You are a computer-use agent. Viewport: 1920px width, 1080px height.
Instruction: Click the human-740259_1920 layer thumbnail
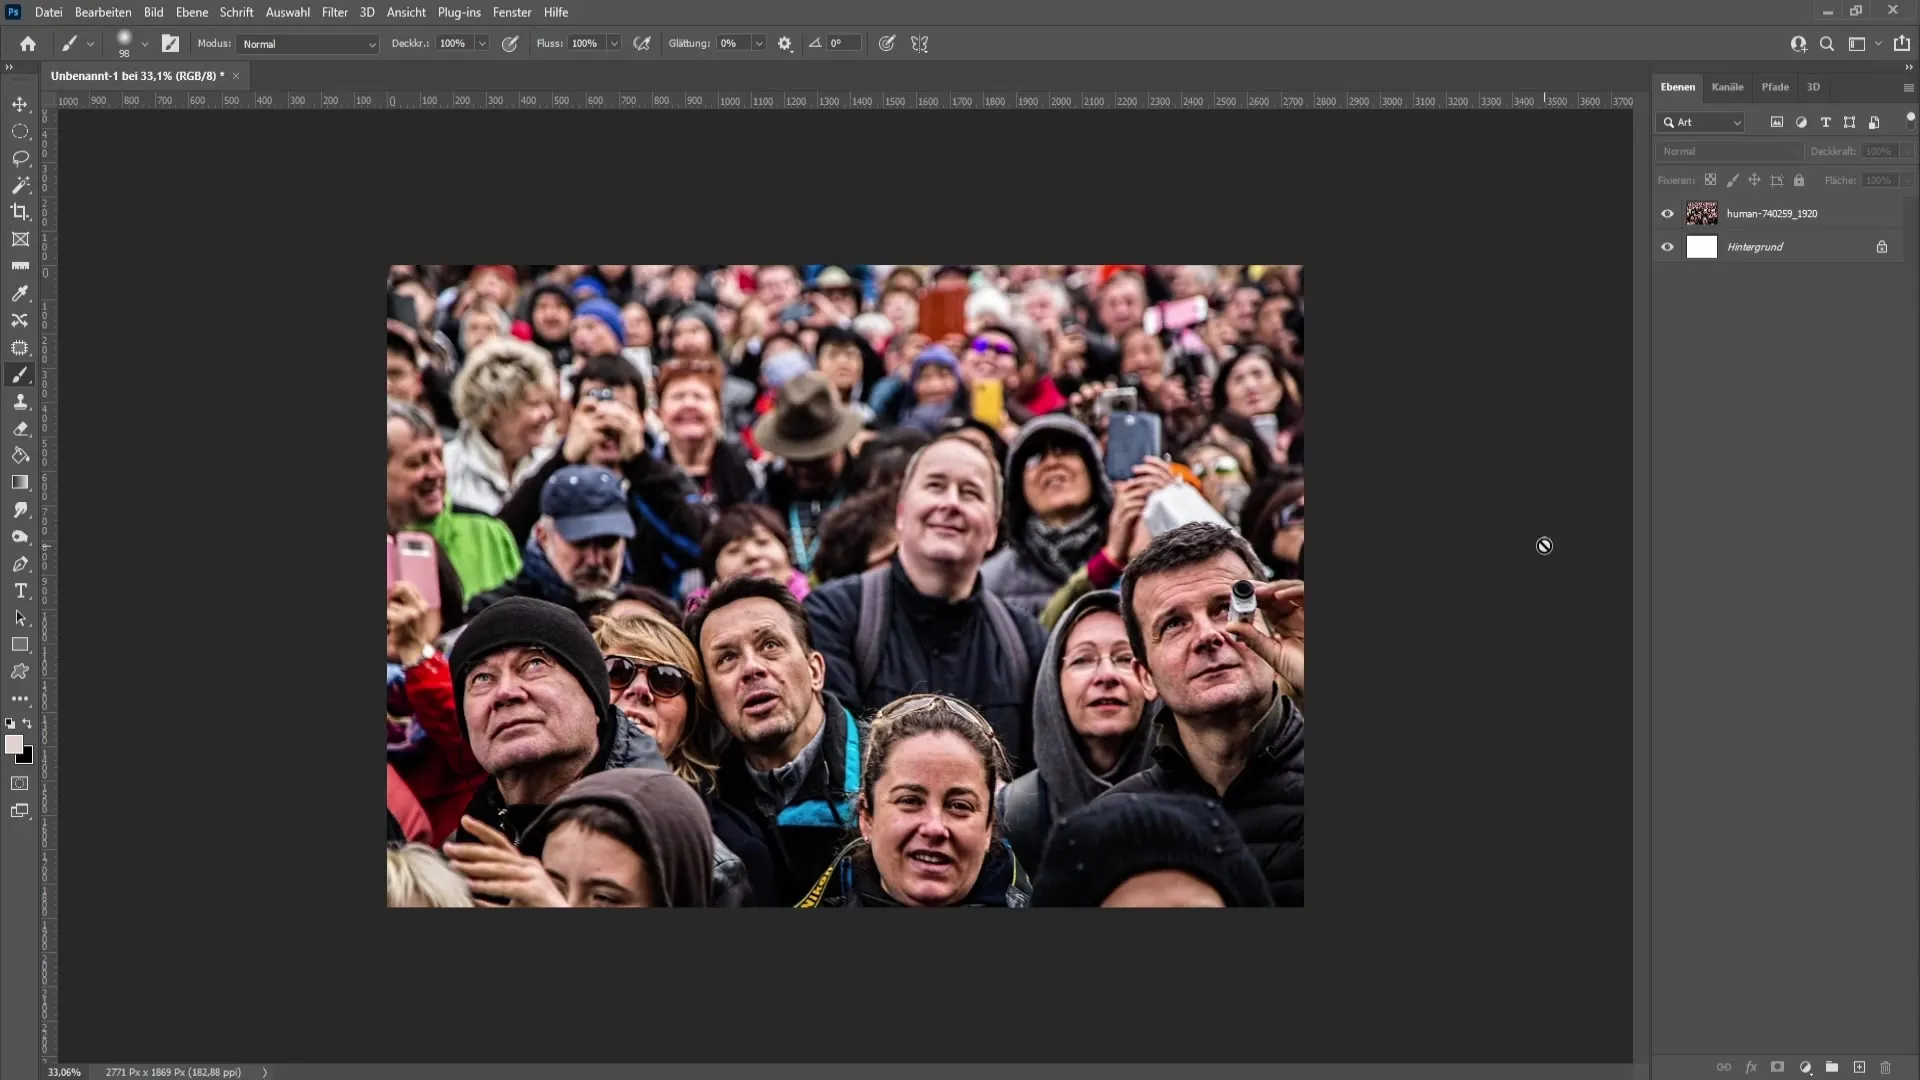[x=1700, y=212]
